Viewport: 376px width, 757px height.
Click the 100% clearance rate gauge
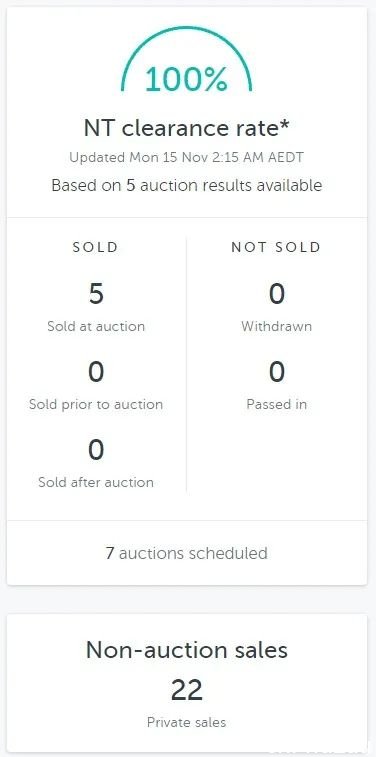pyautogui.click(x=186, y=60)
